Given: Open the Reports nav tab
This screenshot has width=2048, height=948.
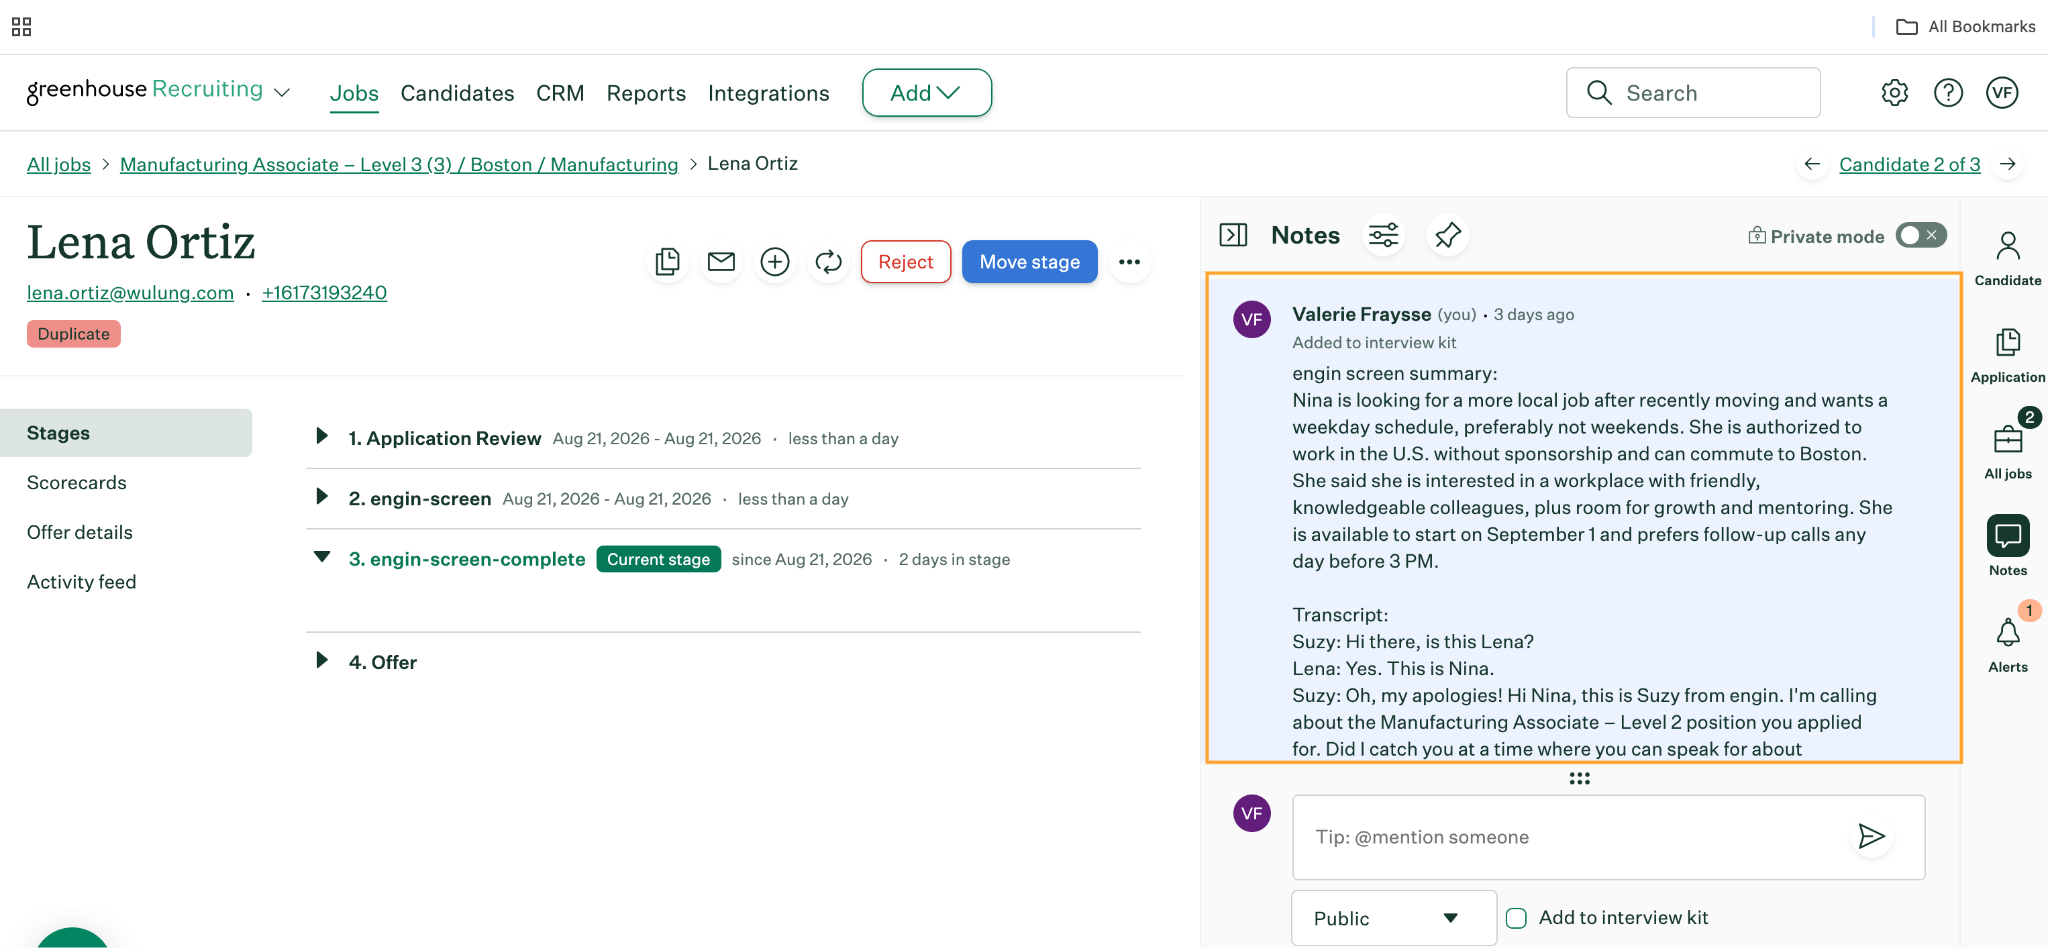Looking at the screenshot, I should (646, 93).
